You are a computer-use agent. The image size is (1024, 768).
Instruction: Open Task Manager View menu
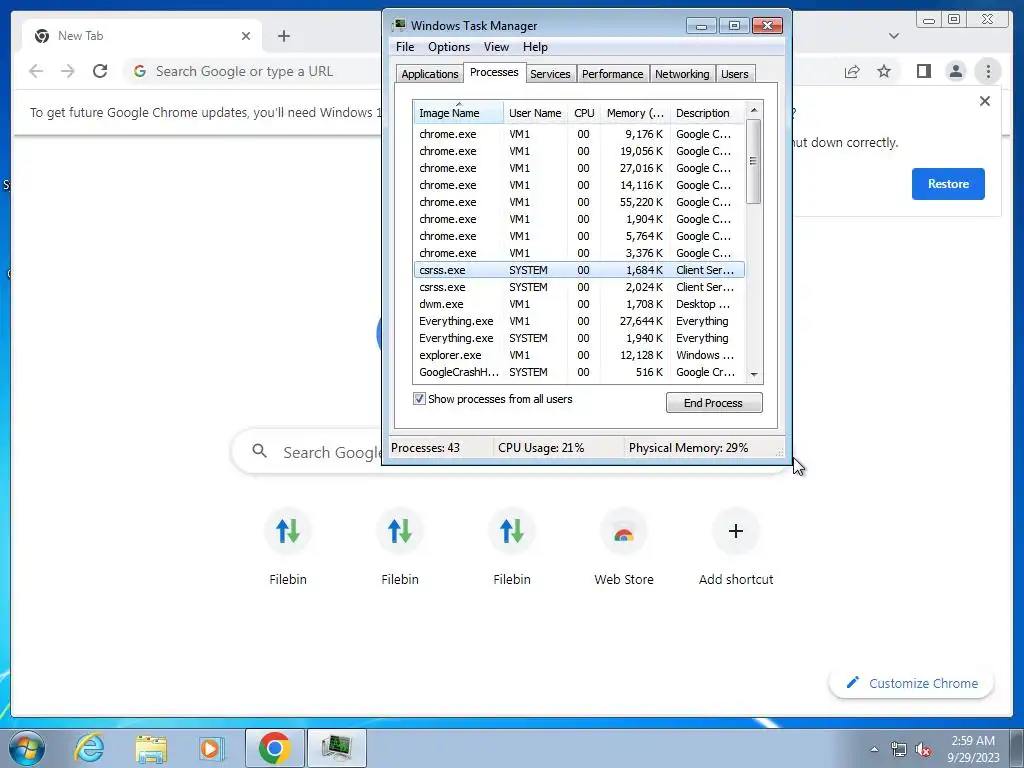pos(496,47)
